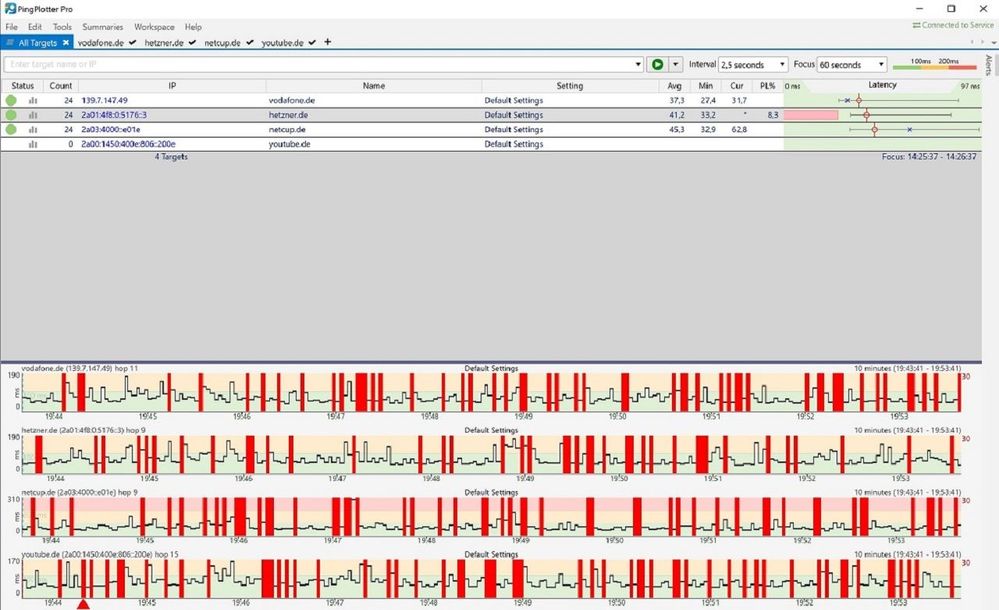Open the Workspace menu

[x=154, y=27]
